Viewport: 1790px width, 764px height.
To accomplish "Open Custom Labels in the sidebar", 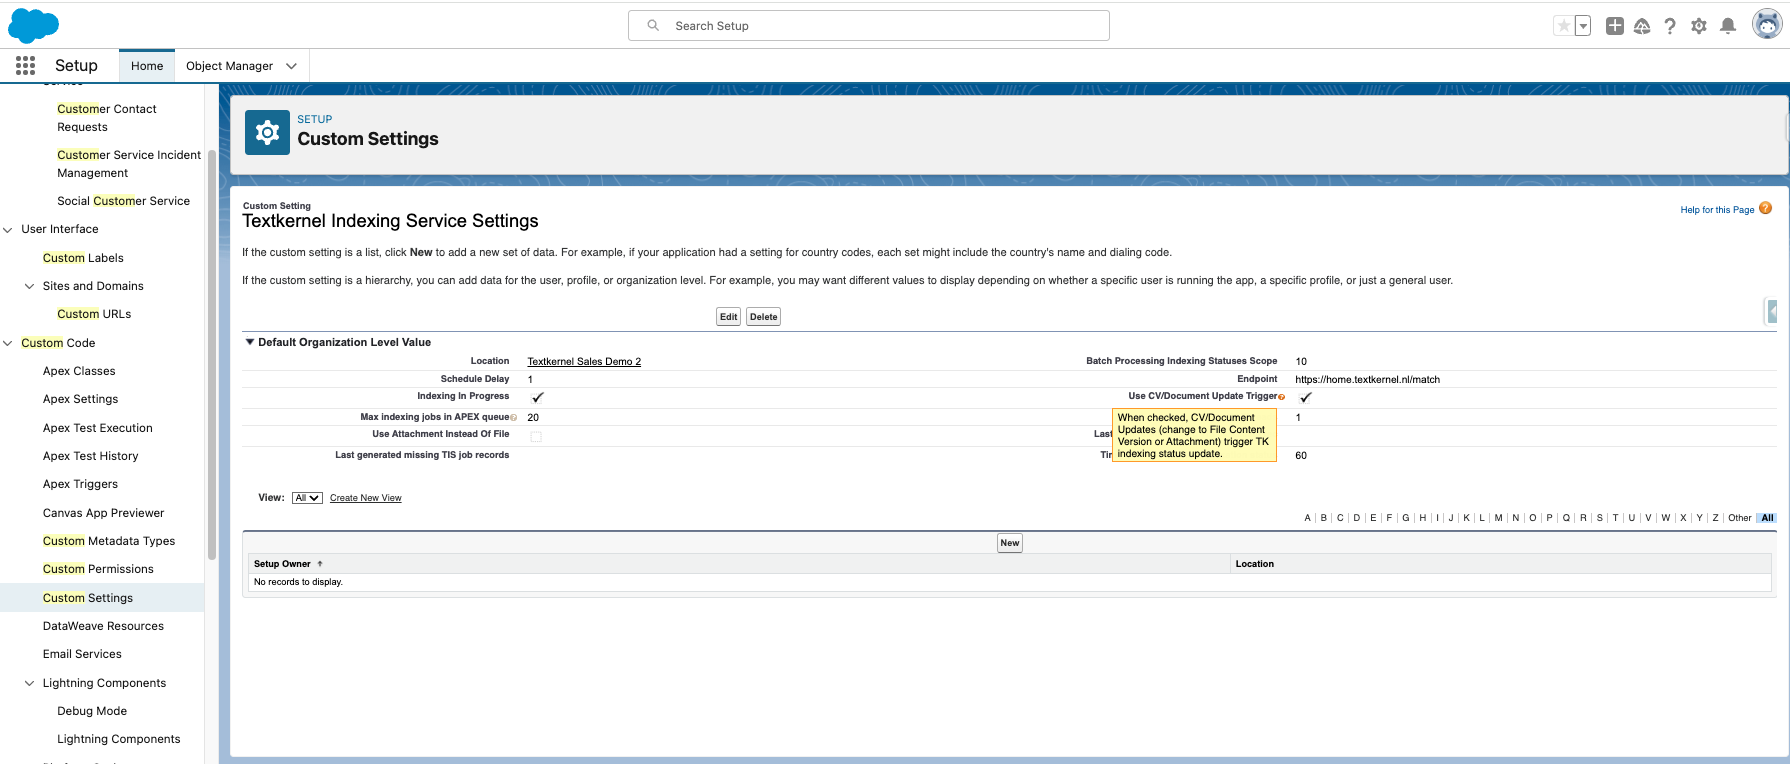I will click(x=83, y=258).
